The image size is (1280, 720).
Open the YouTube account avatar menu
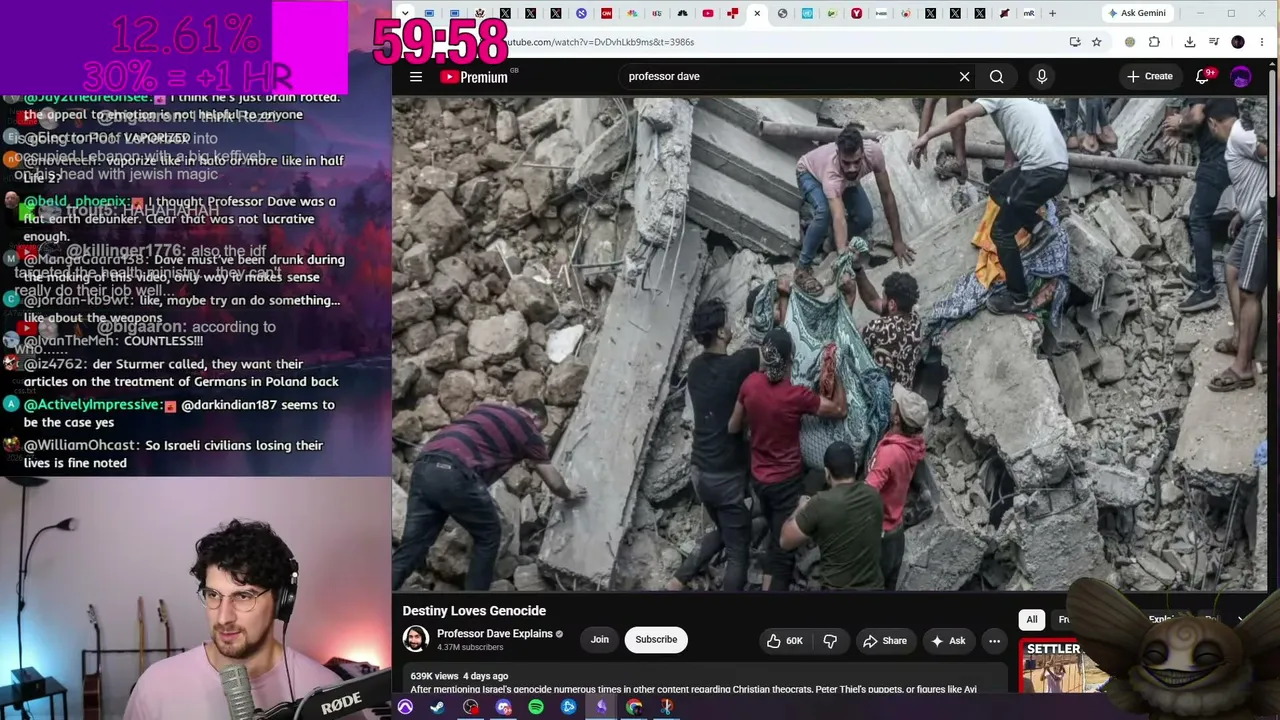pyautogui.click(x=1241, y=77)
